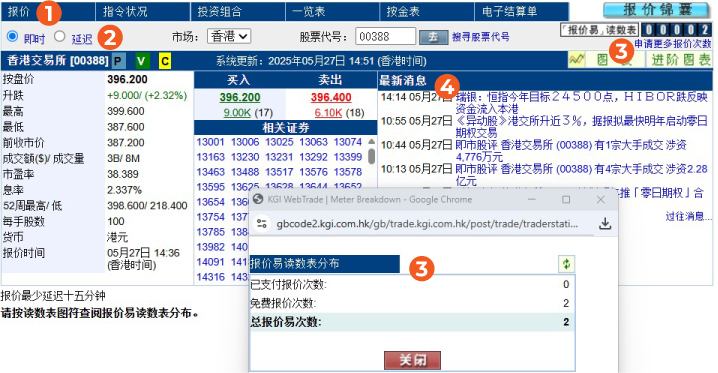Open related security 13754
The image size is (718, 373).
coord(210,217)
